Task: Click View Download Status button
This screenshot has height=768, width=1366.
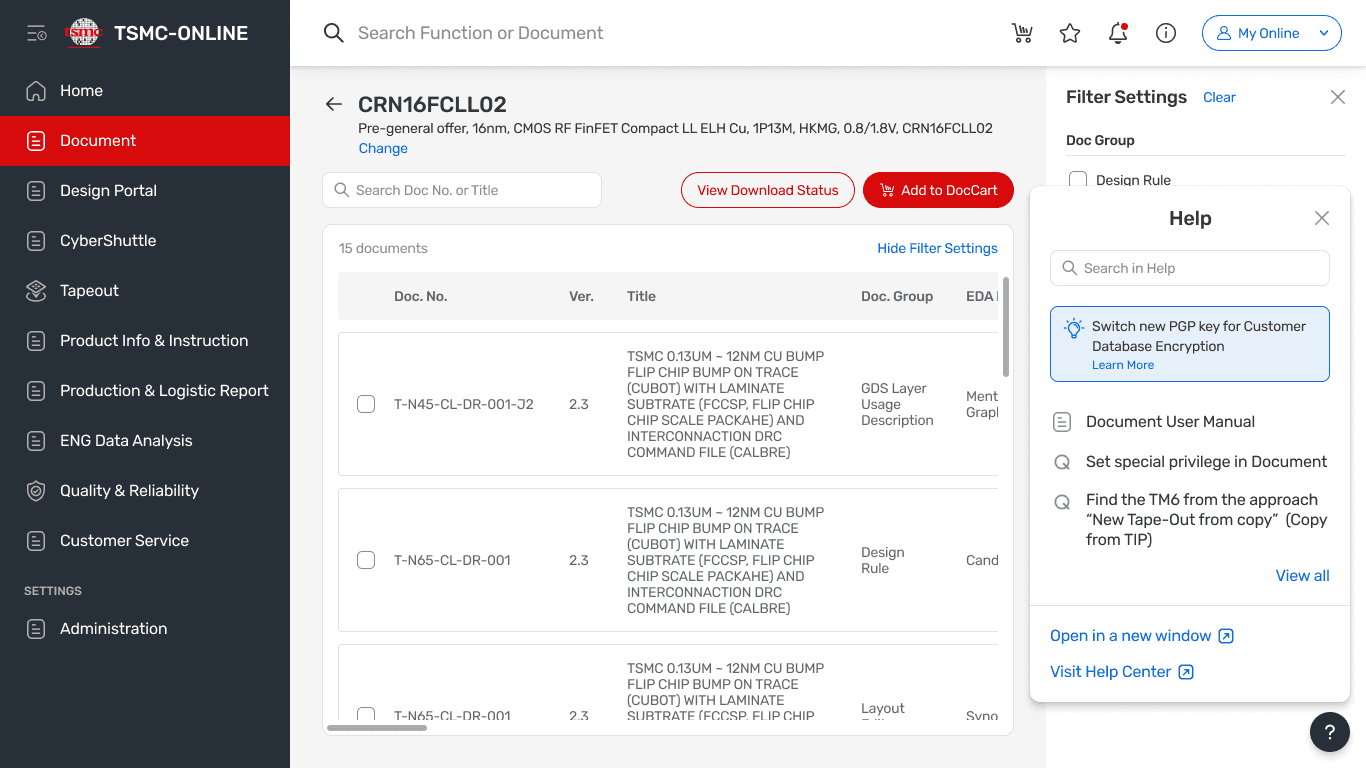Action: click(768, 190)
